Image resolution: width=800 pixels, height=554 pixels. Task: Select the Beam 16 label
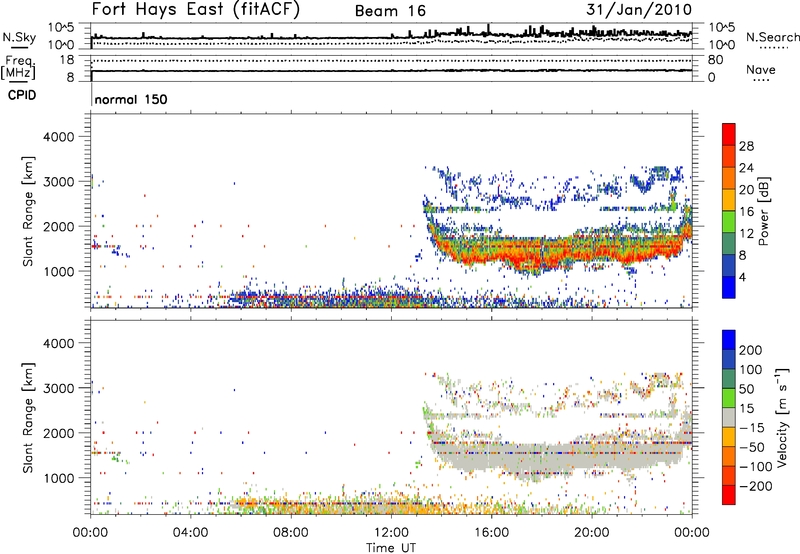pos(390,11)
